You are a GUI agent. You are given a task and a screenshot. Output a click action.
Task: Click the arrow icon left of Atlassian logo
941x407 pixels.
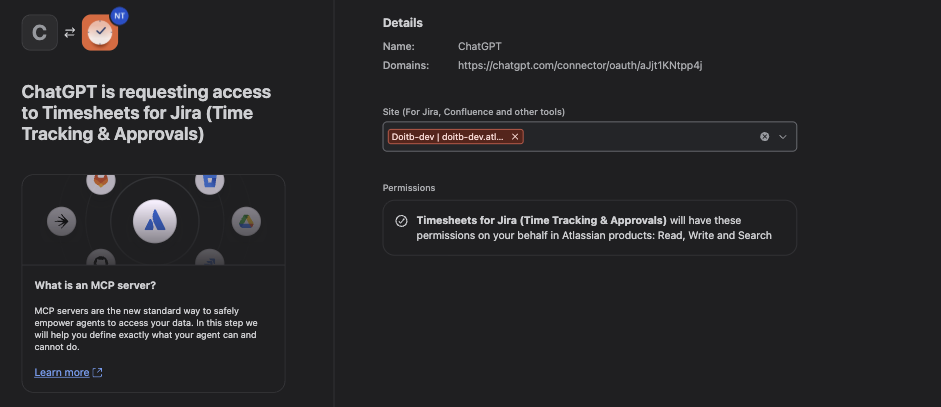[x=61, y=222]
